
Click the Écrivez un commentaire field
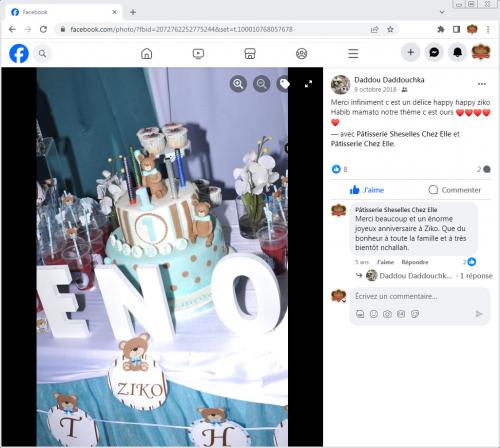point(396,296)
